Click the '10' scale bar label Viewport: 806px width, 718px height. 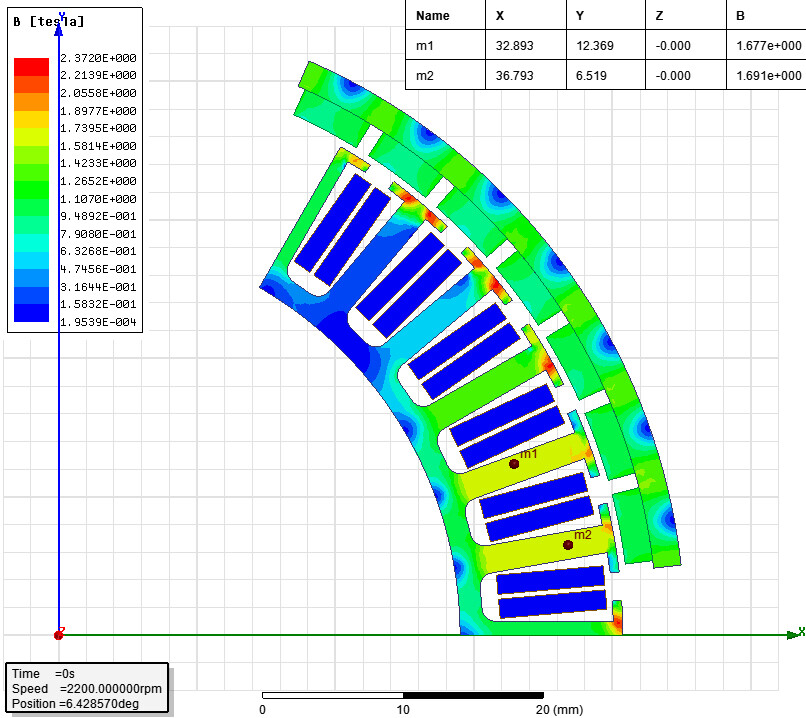(403, 710)
